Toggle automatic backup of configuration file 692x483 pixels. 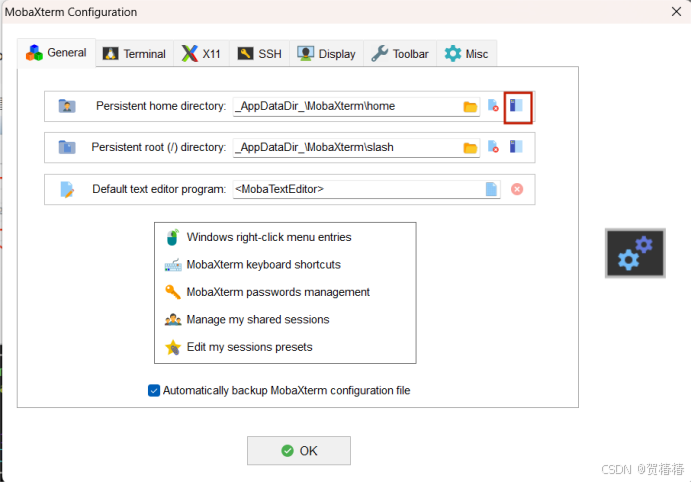pyautogui.click(x=154, y=391)
